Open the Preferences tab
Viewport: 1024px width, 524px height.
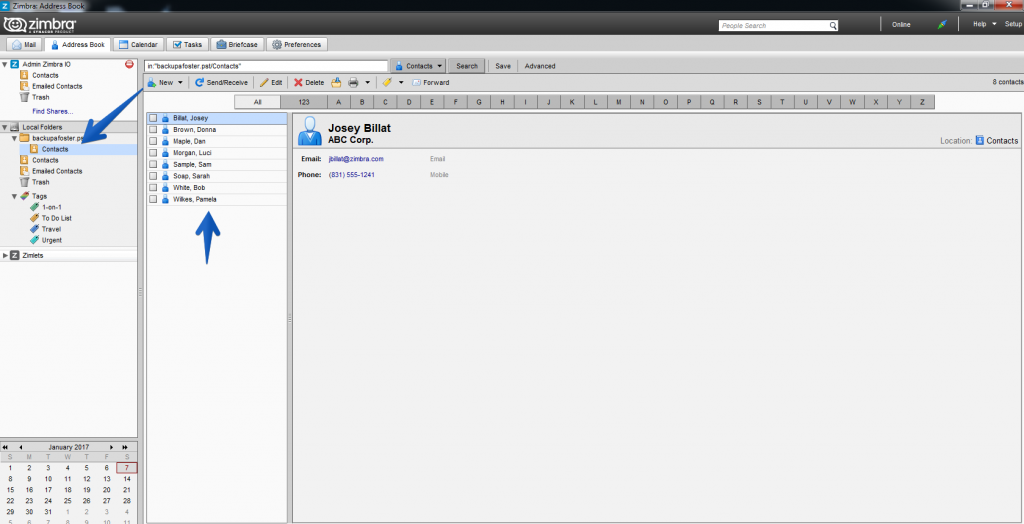[296, 44]
